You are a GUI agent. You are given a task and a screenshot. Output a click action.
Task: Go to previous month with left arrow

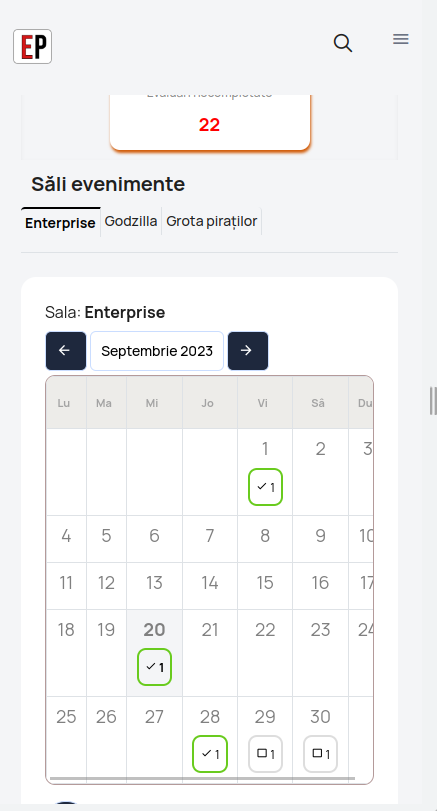click(66, 351)
